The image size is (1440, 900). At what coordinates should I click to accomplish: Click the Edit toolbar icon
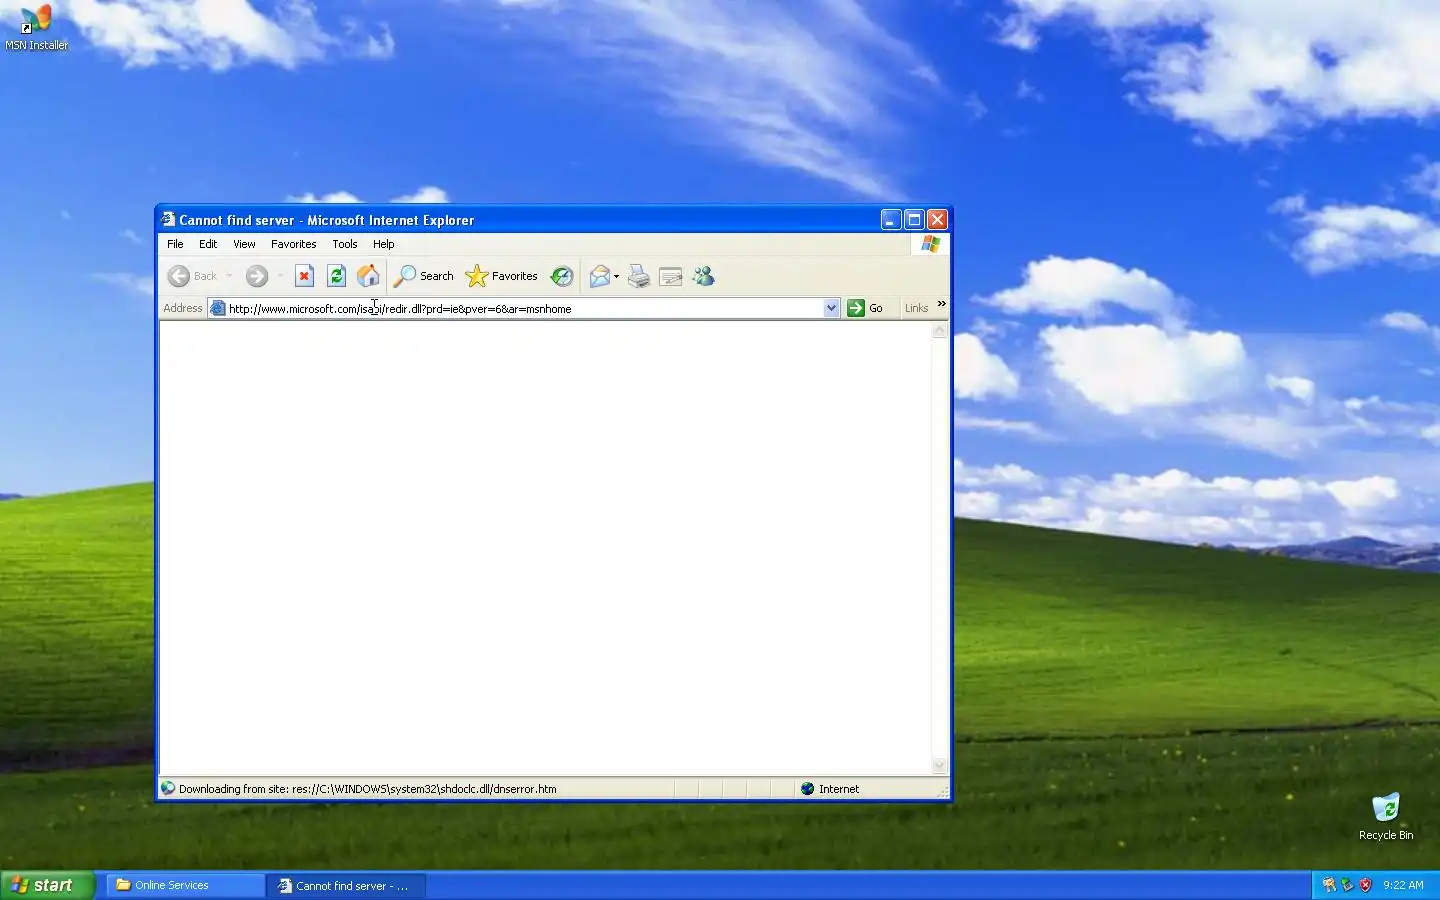(671, 276)
